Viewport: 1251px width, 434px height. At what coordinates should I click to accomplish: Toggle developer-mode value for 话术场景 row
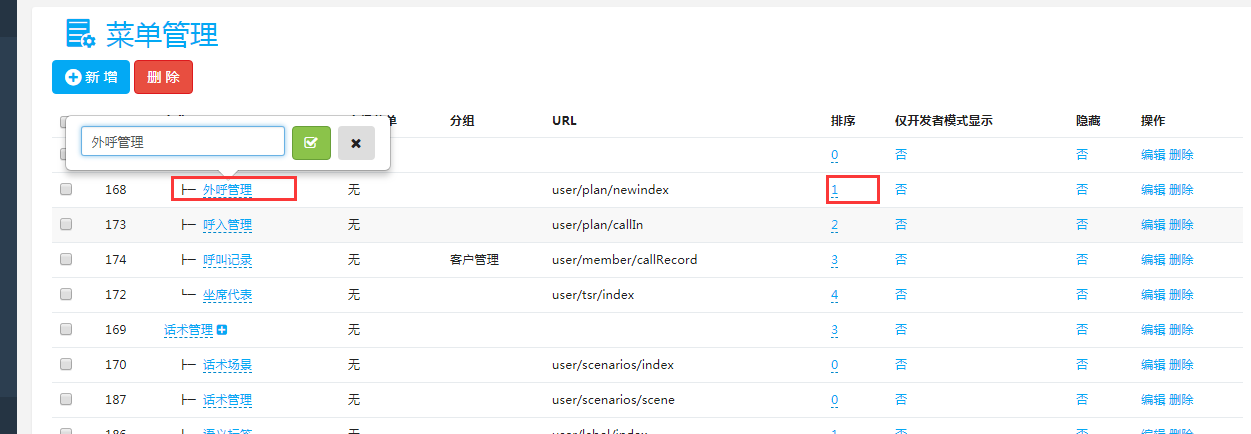[x=901, y=365]
